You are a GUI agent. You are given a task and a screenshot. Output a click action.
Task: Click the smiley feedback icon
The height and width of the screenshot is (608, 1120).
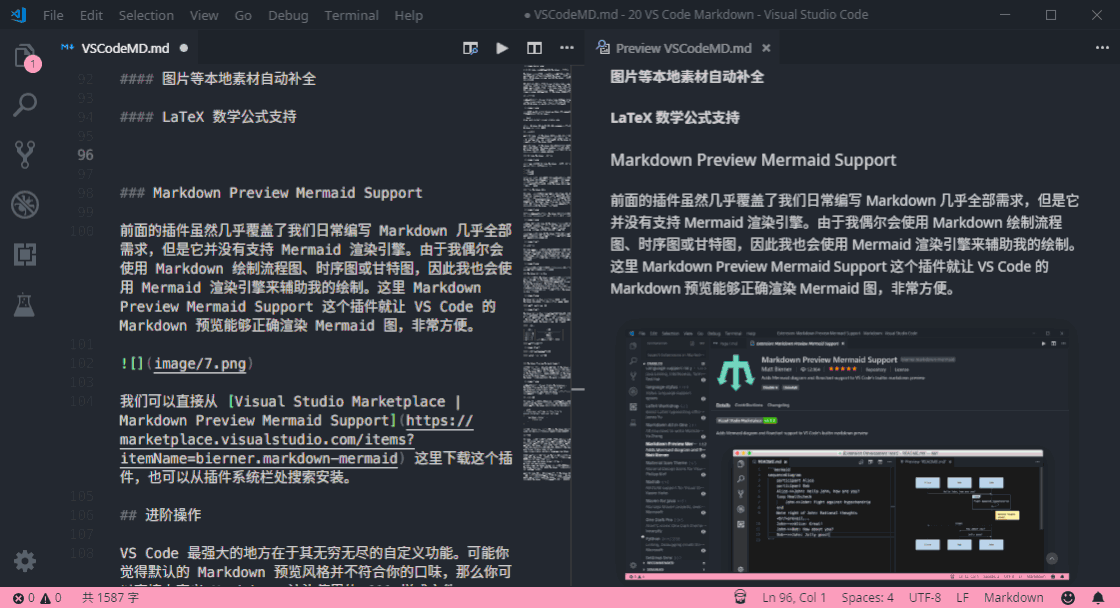point(1068,598)
